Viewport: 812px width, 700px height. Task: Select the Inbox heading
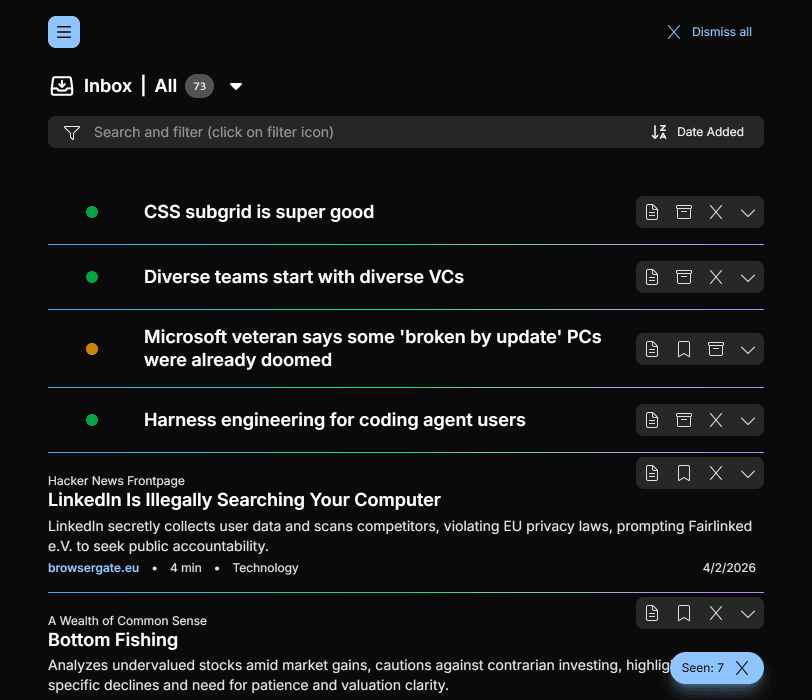[x=107, y=86]
